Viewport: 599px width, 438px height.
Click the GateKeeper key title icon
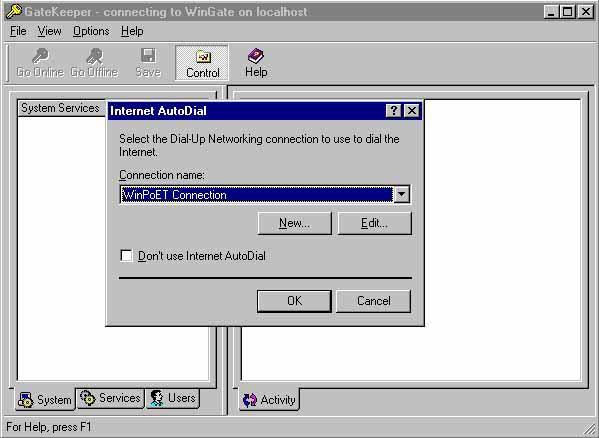coord(14,12)
